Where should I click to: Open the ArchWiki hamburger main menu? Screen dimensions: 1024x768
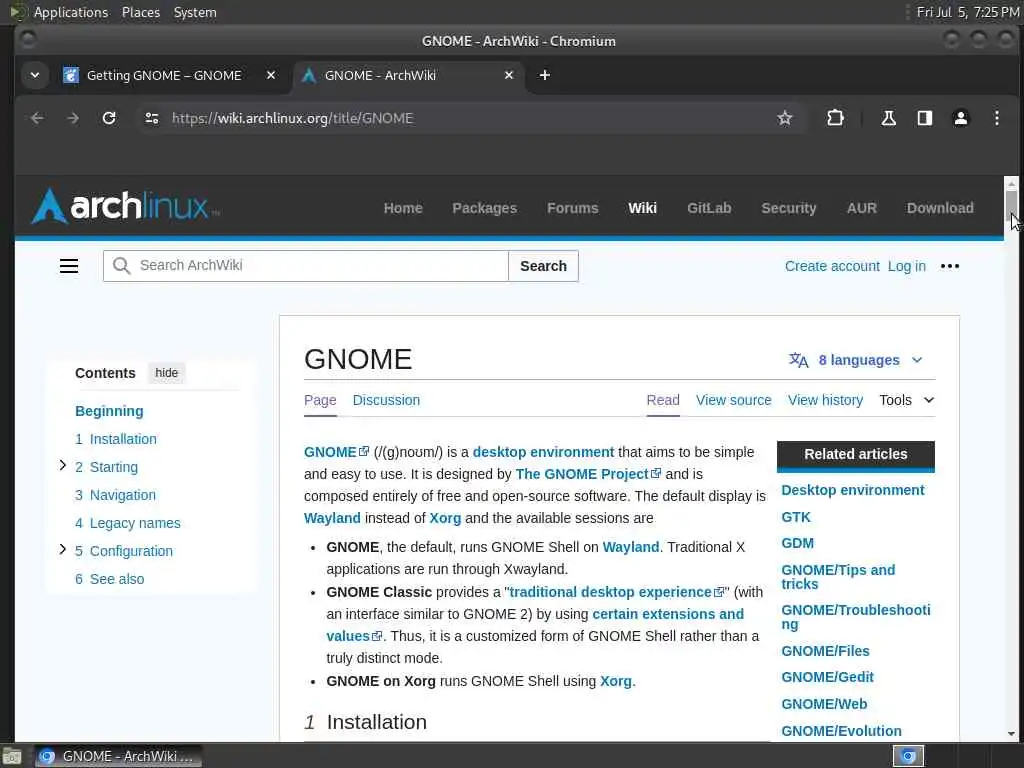(x=69, y=266)
